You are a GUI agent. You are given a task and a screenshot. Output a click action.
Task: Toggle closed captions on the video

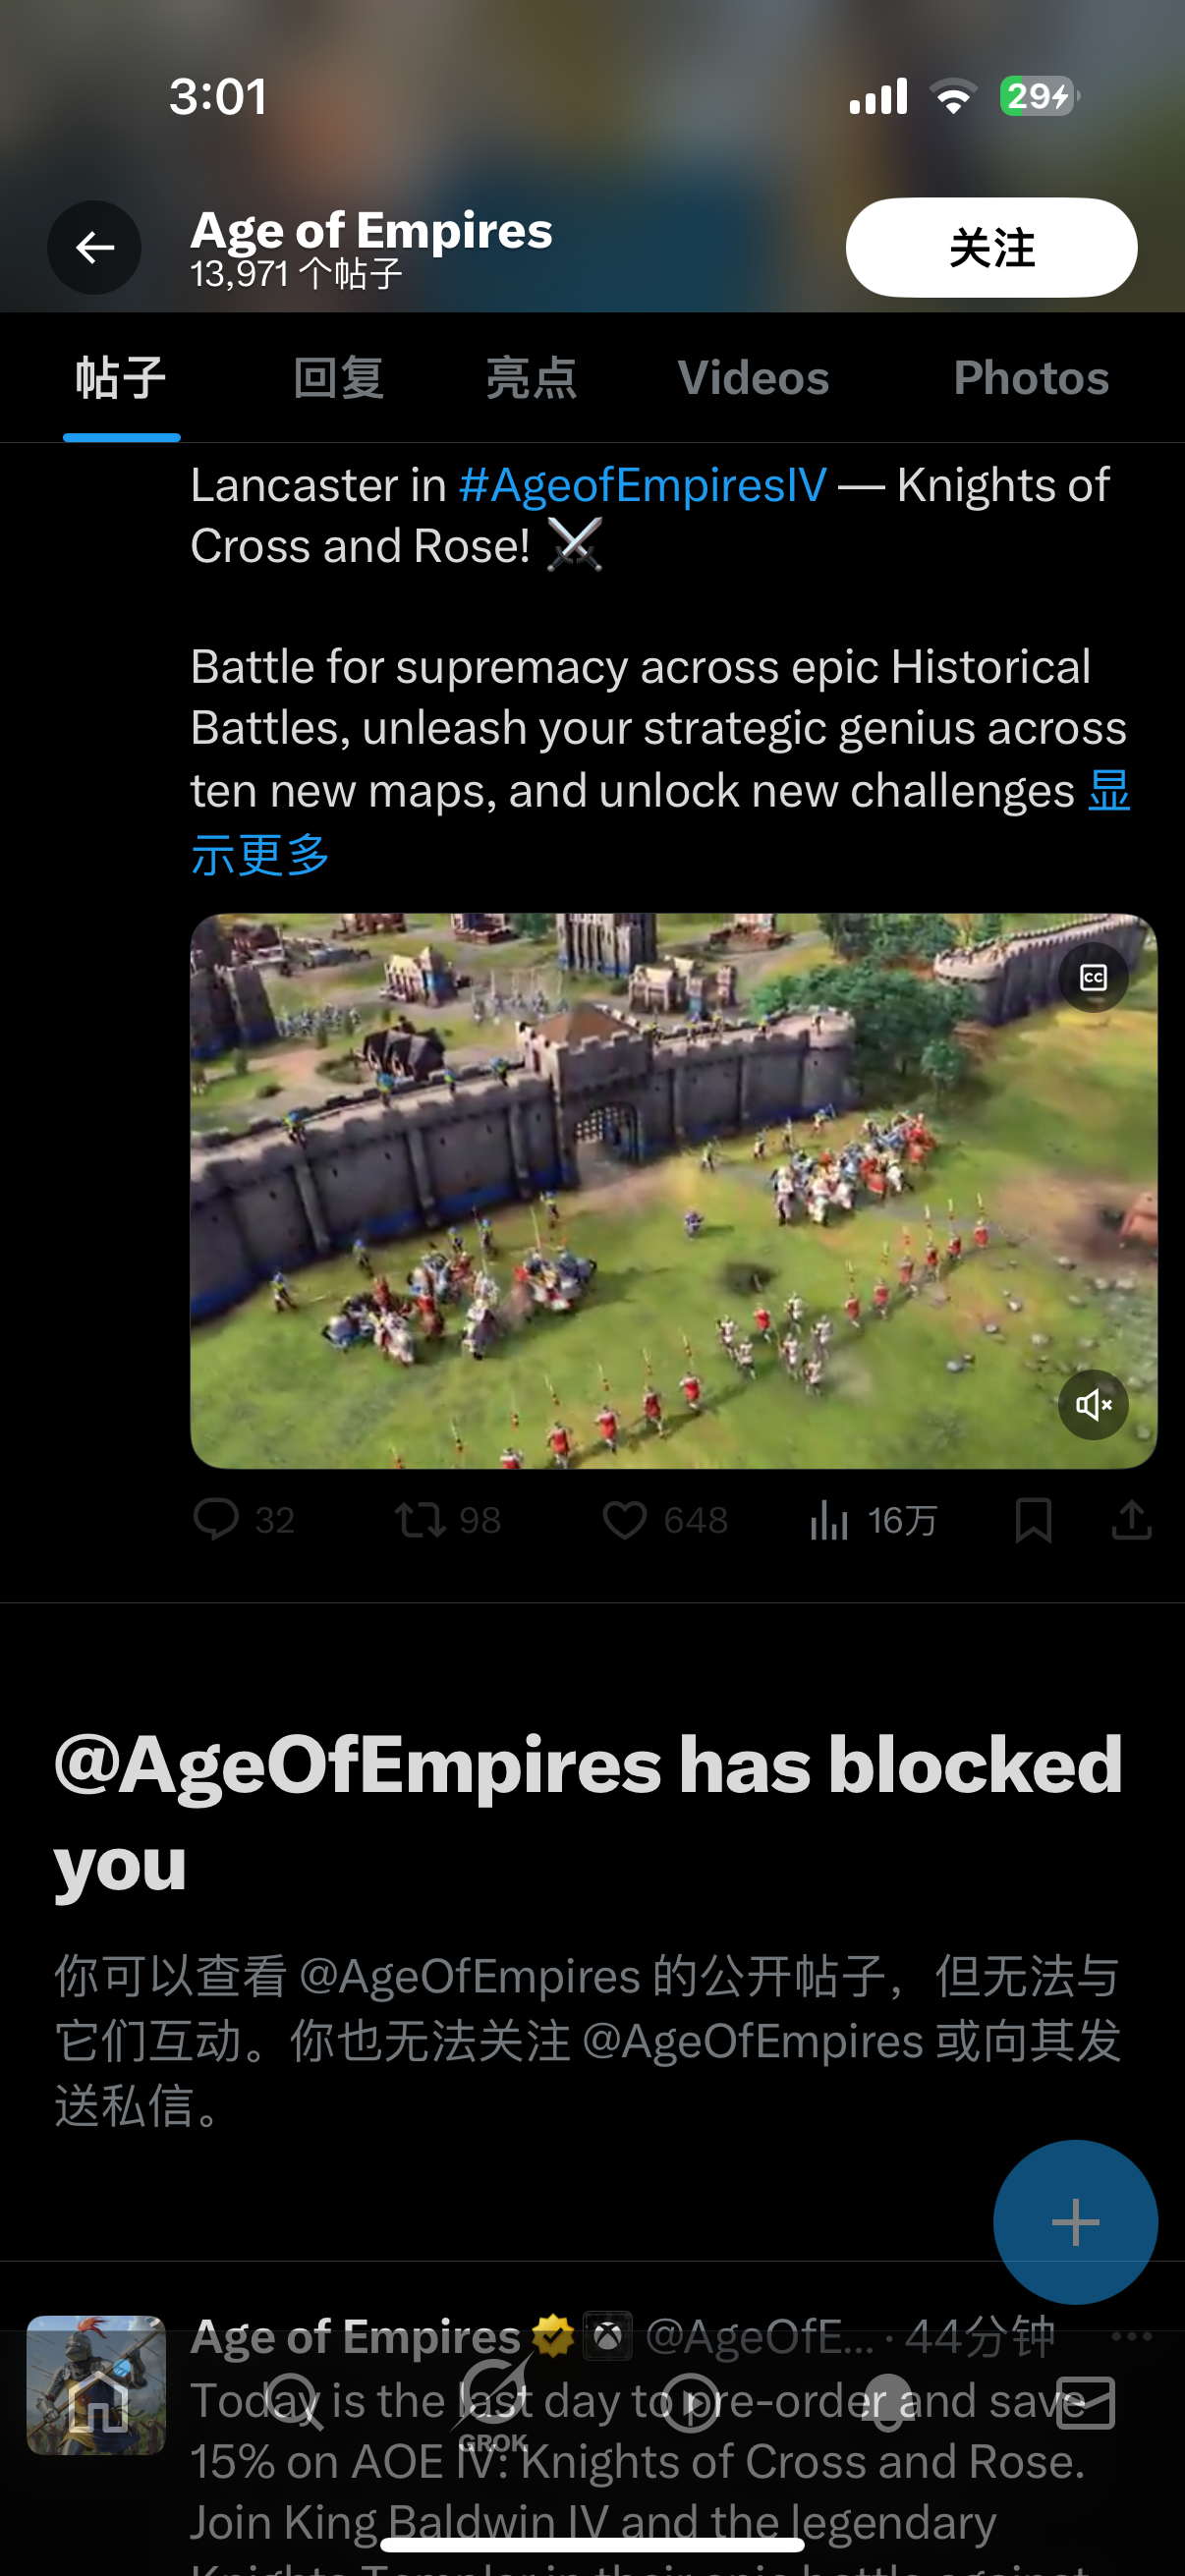[1093, 977]
